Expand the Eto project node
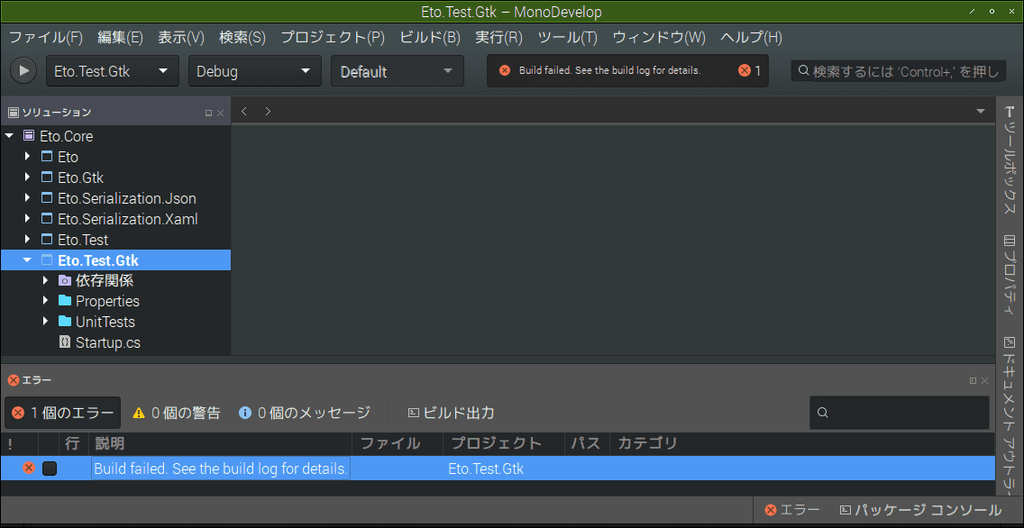Image resolution: width=1024 pixels, height=528 pixels. click(x=27, y=157)
